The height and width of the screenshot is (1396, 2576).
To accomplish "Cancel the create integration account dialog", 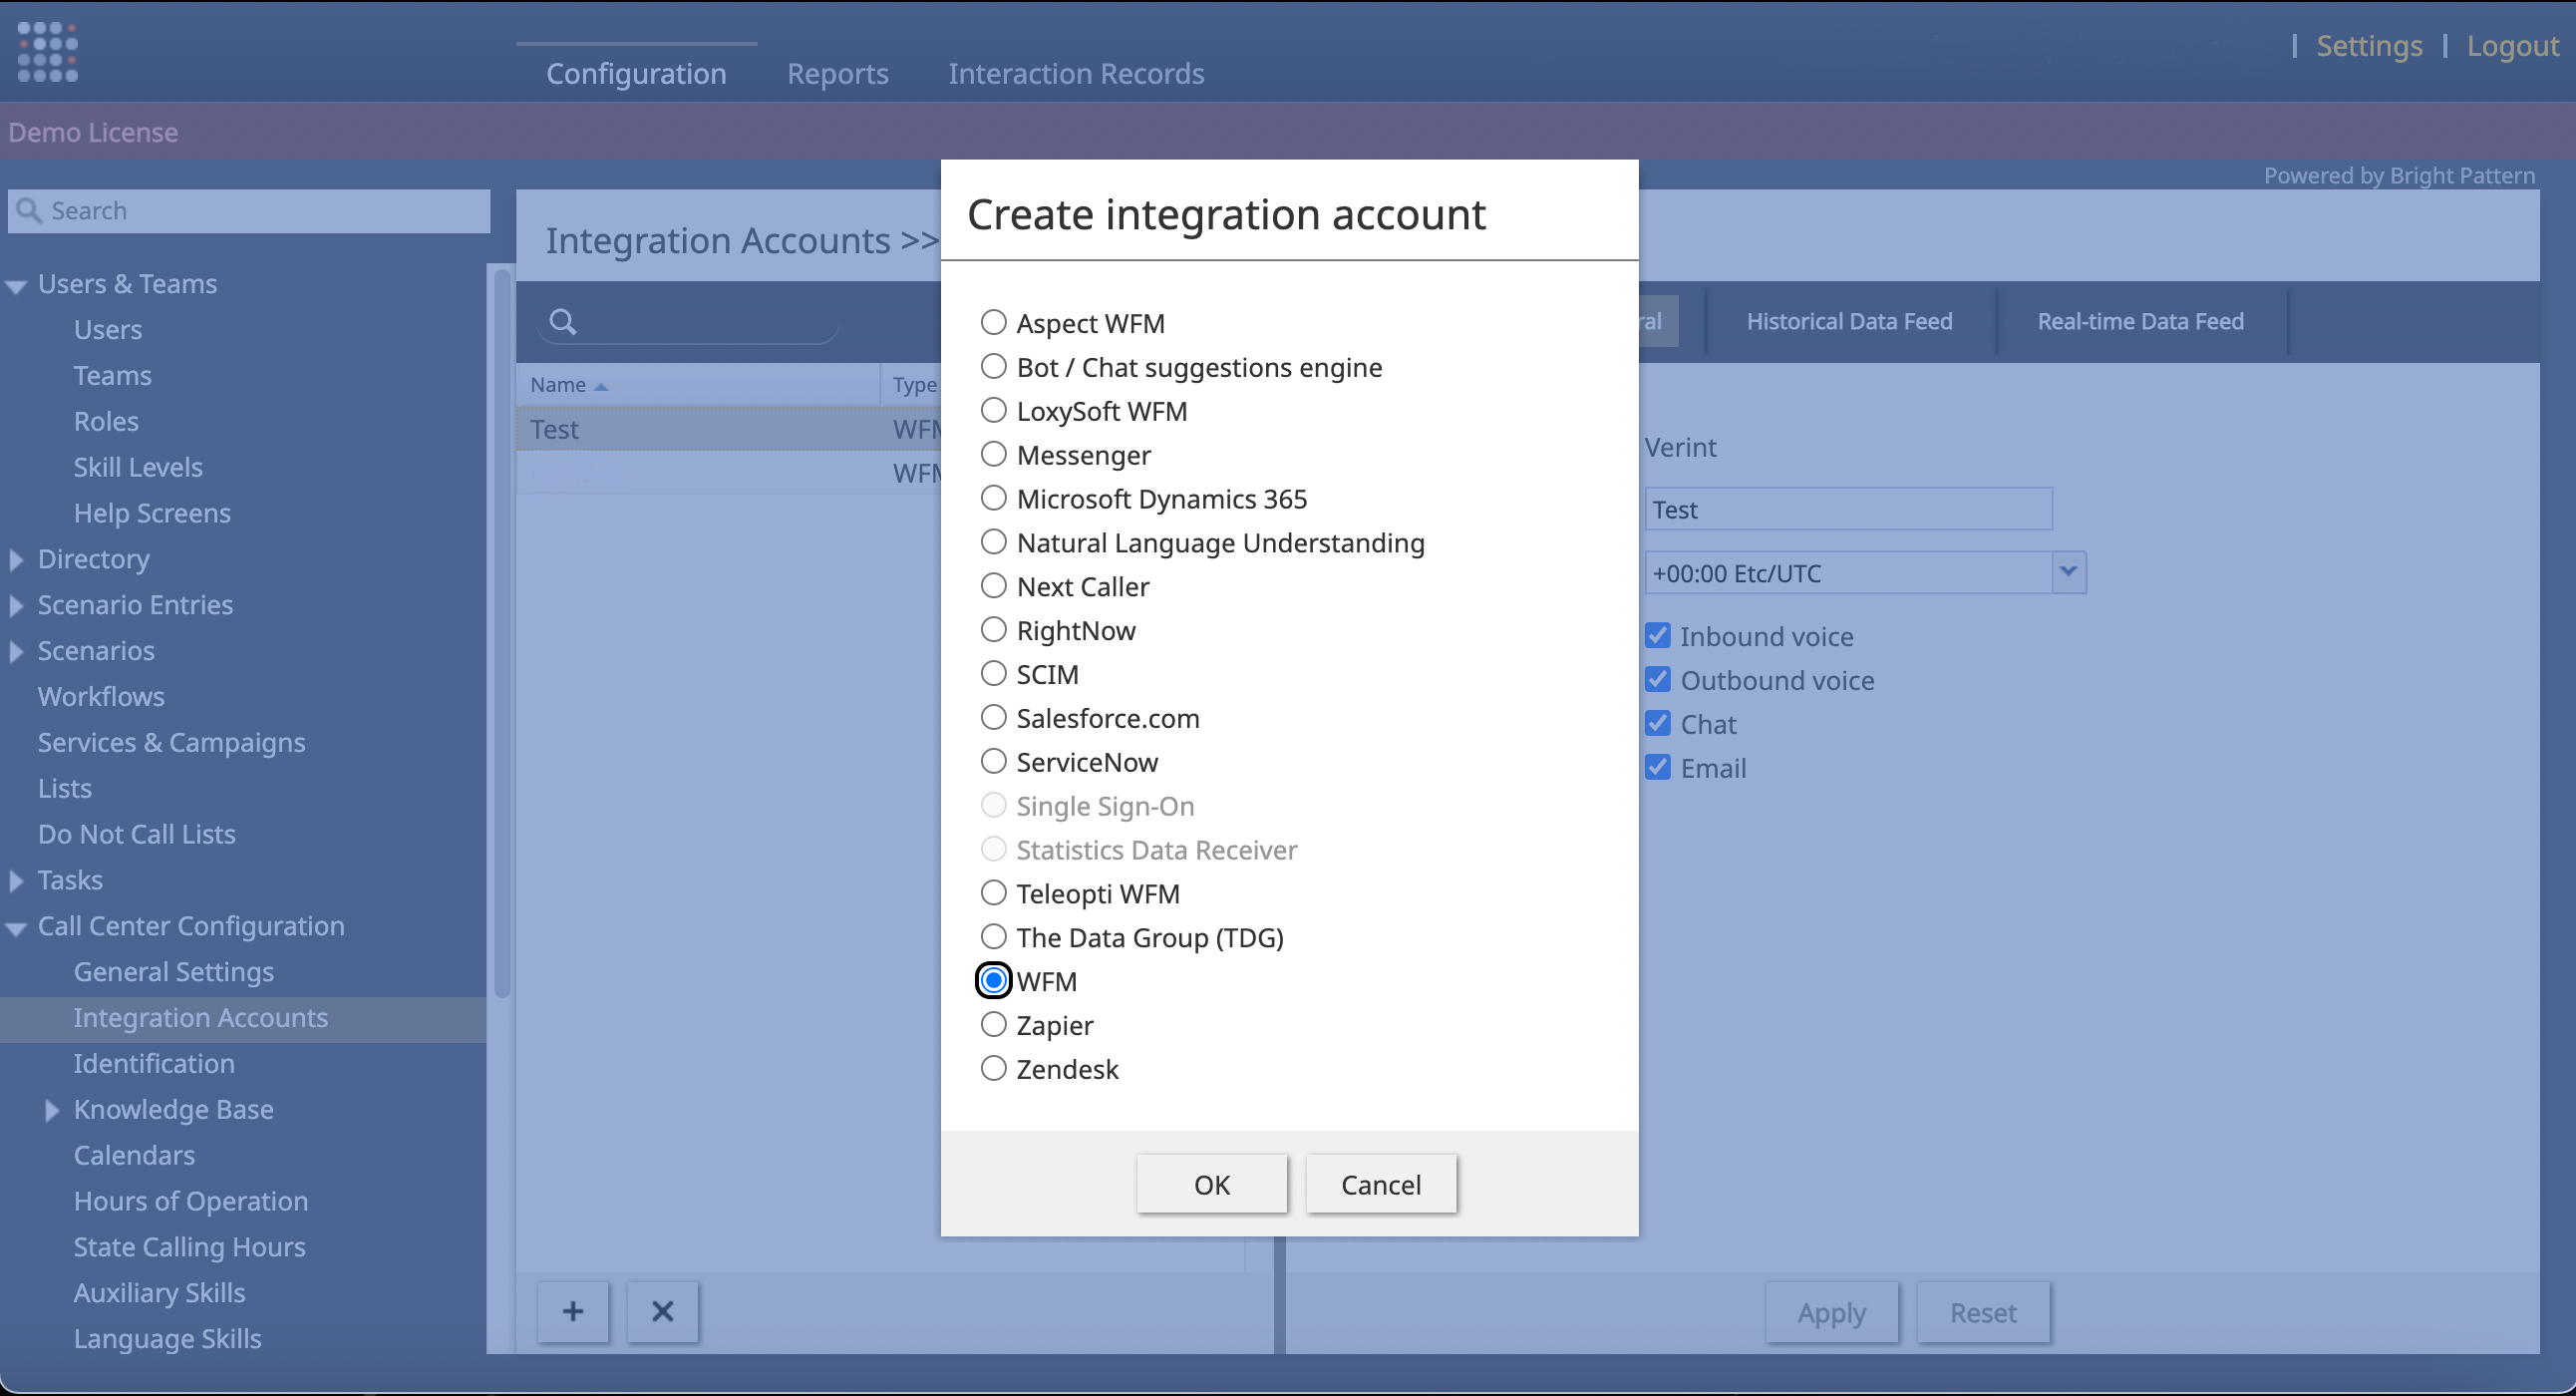I will [1381, 1184].
